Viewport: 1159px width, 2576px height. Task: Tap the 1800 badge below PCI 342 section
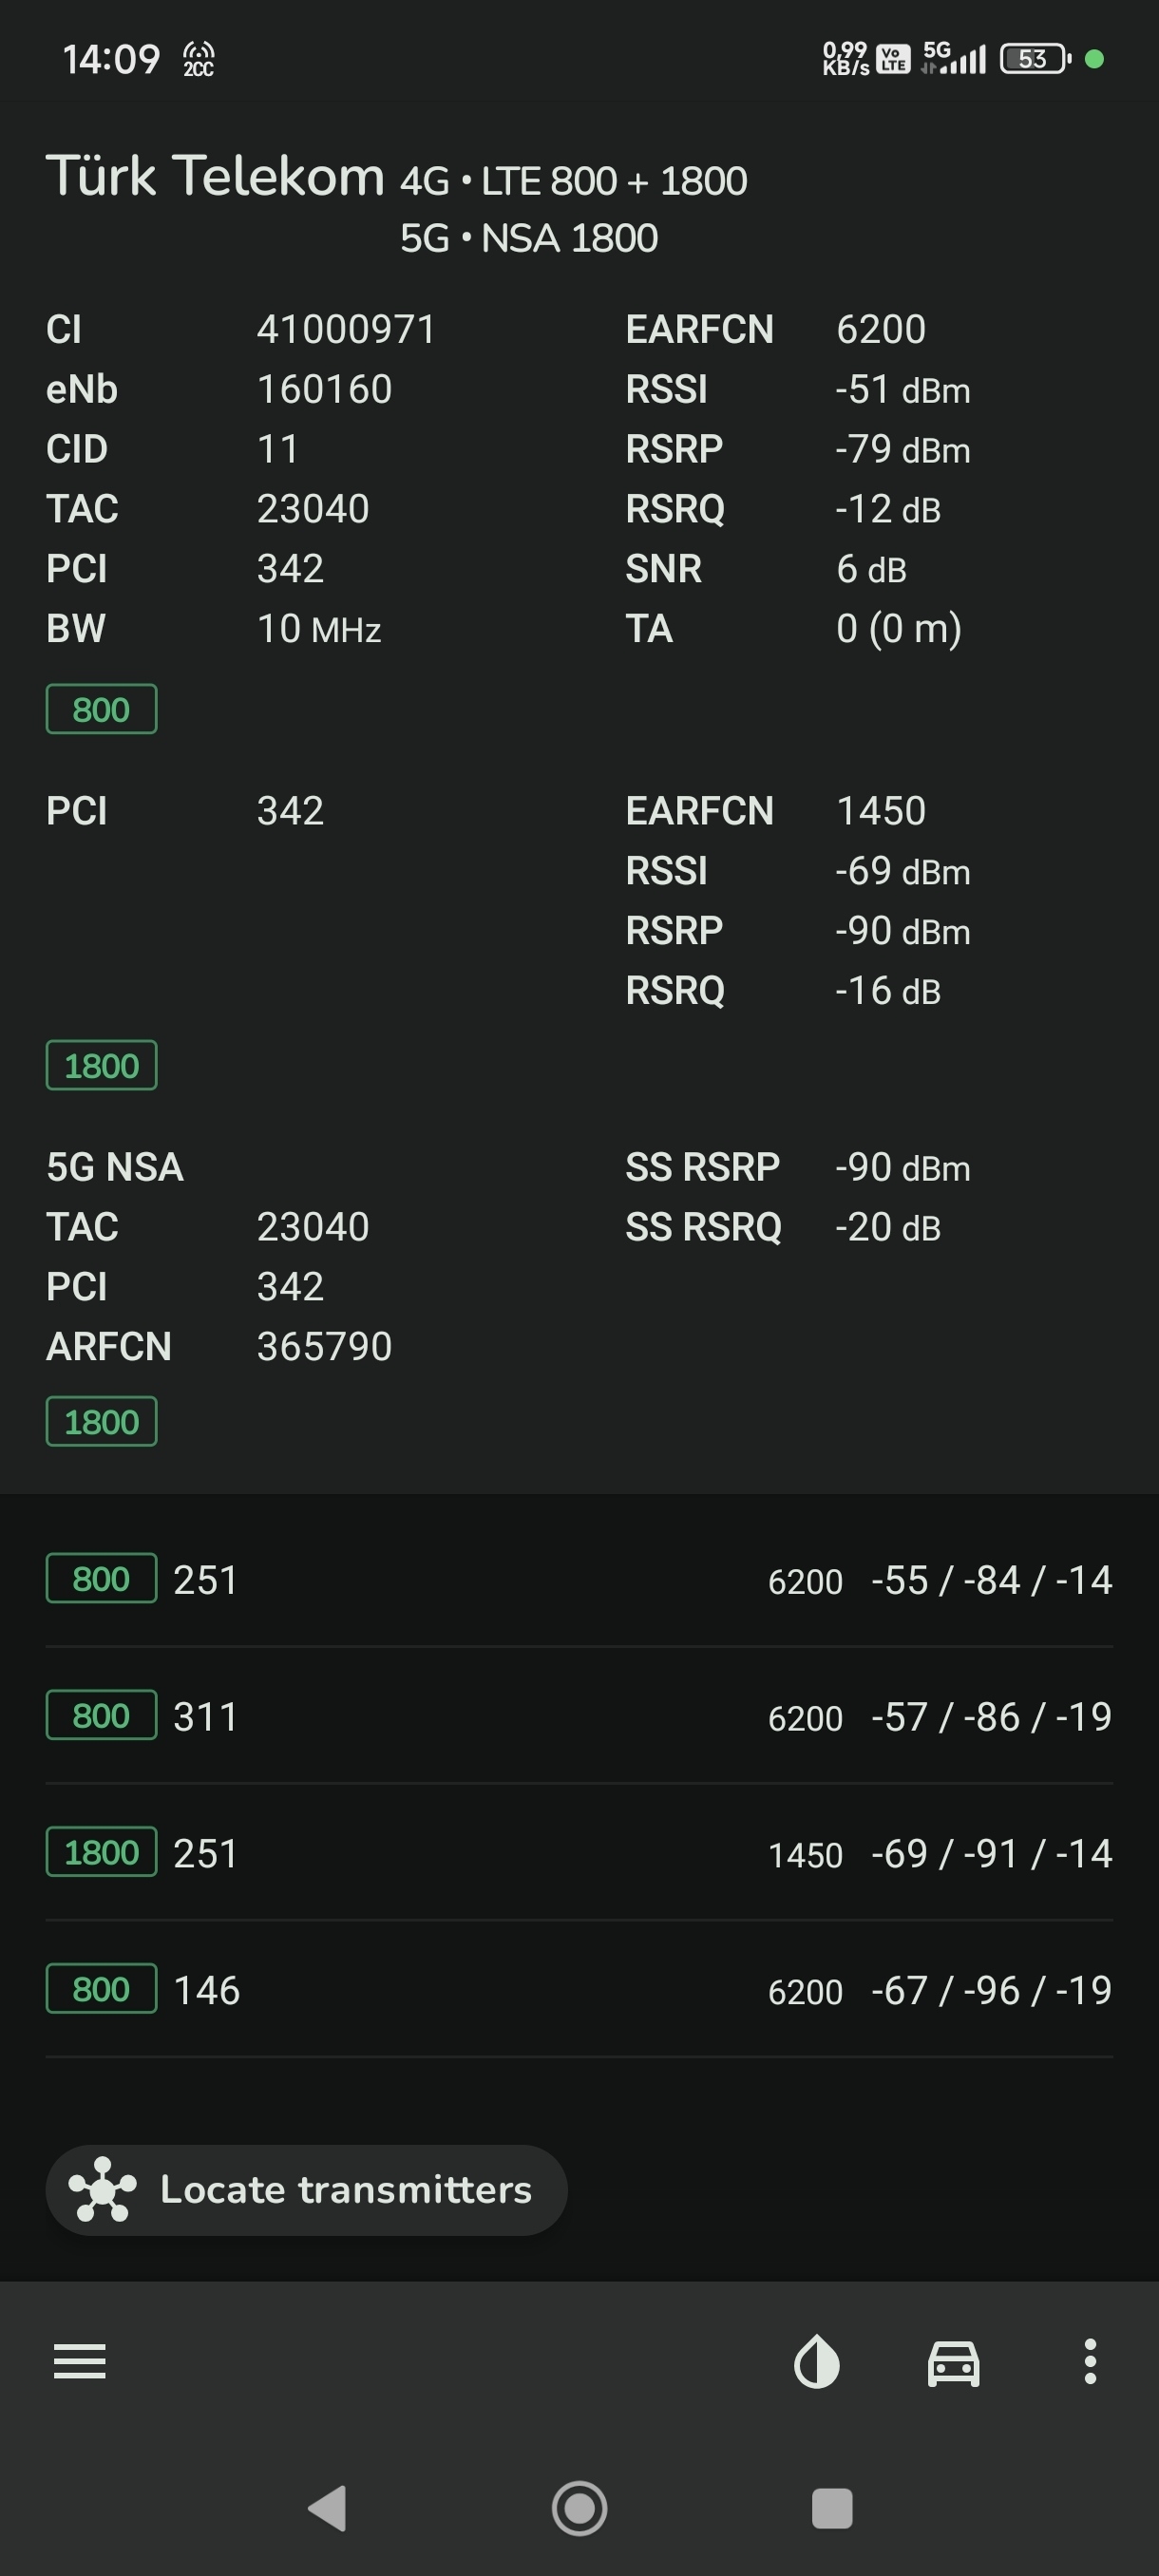(101, 1065)
